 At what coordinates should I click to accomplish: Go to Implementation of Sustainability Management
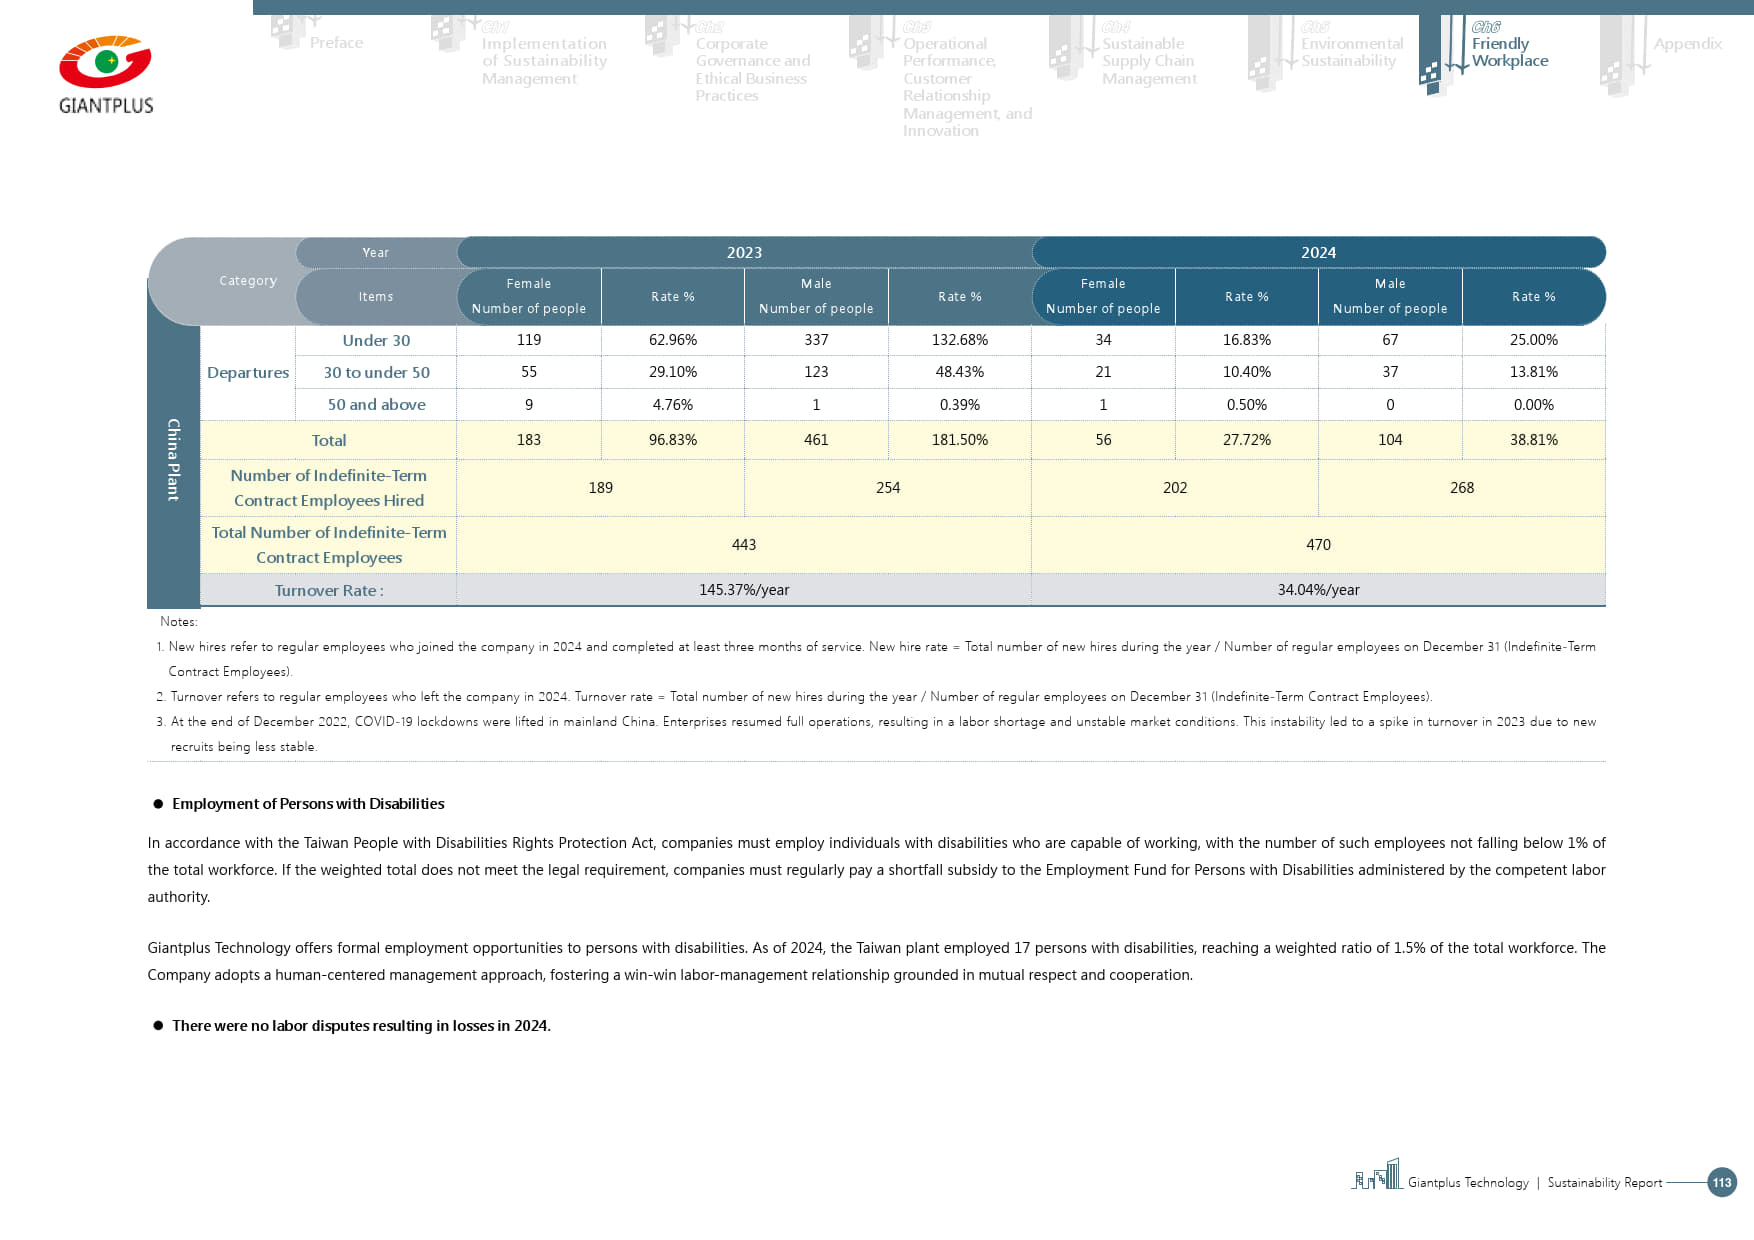coord(544,61)
